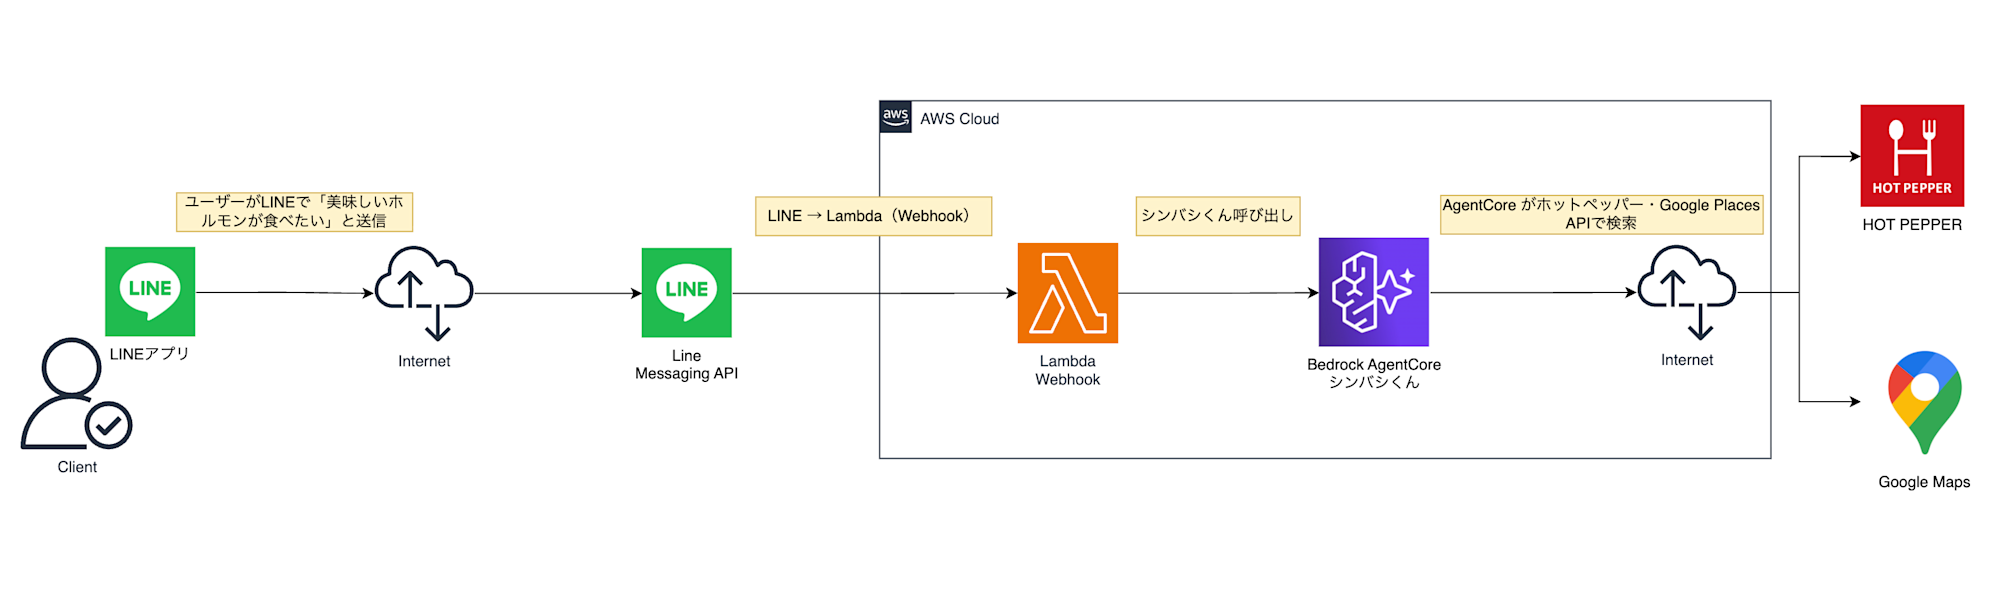Click the Client user icon

click(x=76, y=394)
